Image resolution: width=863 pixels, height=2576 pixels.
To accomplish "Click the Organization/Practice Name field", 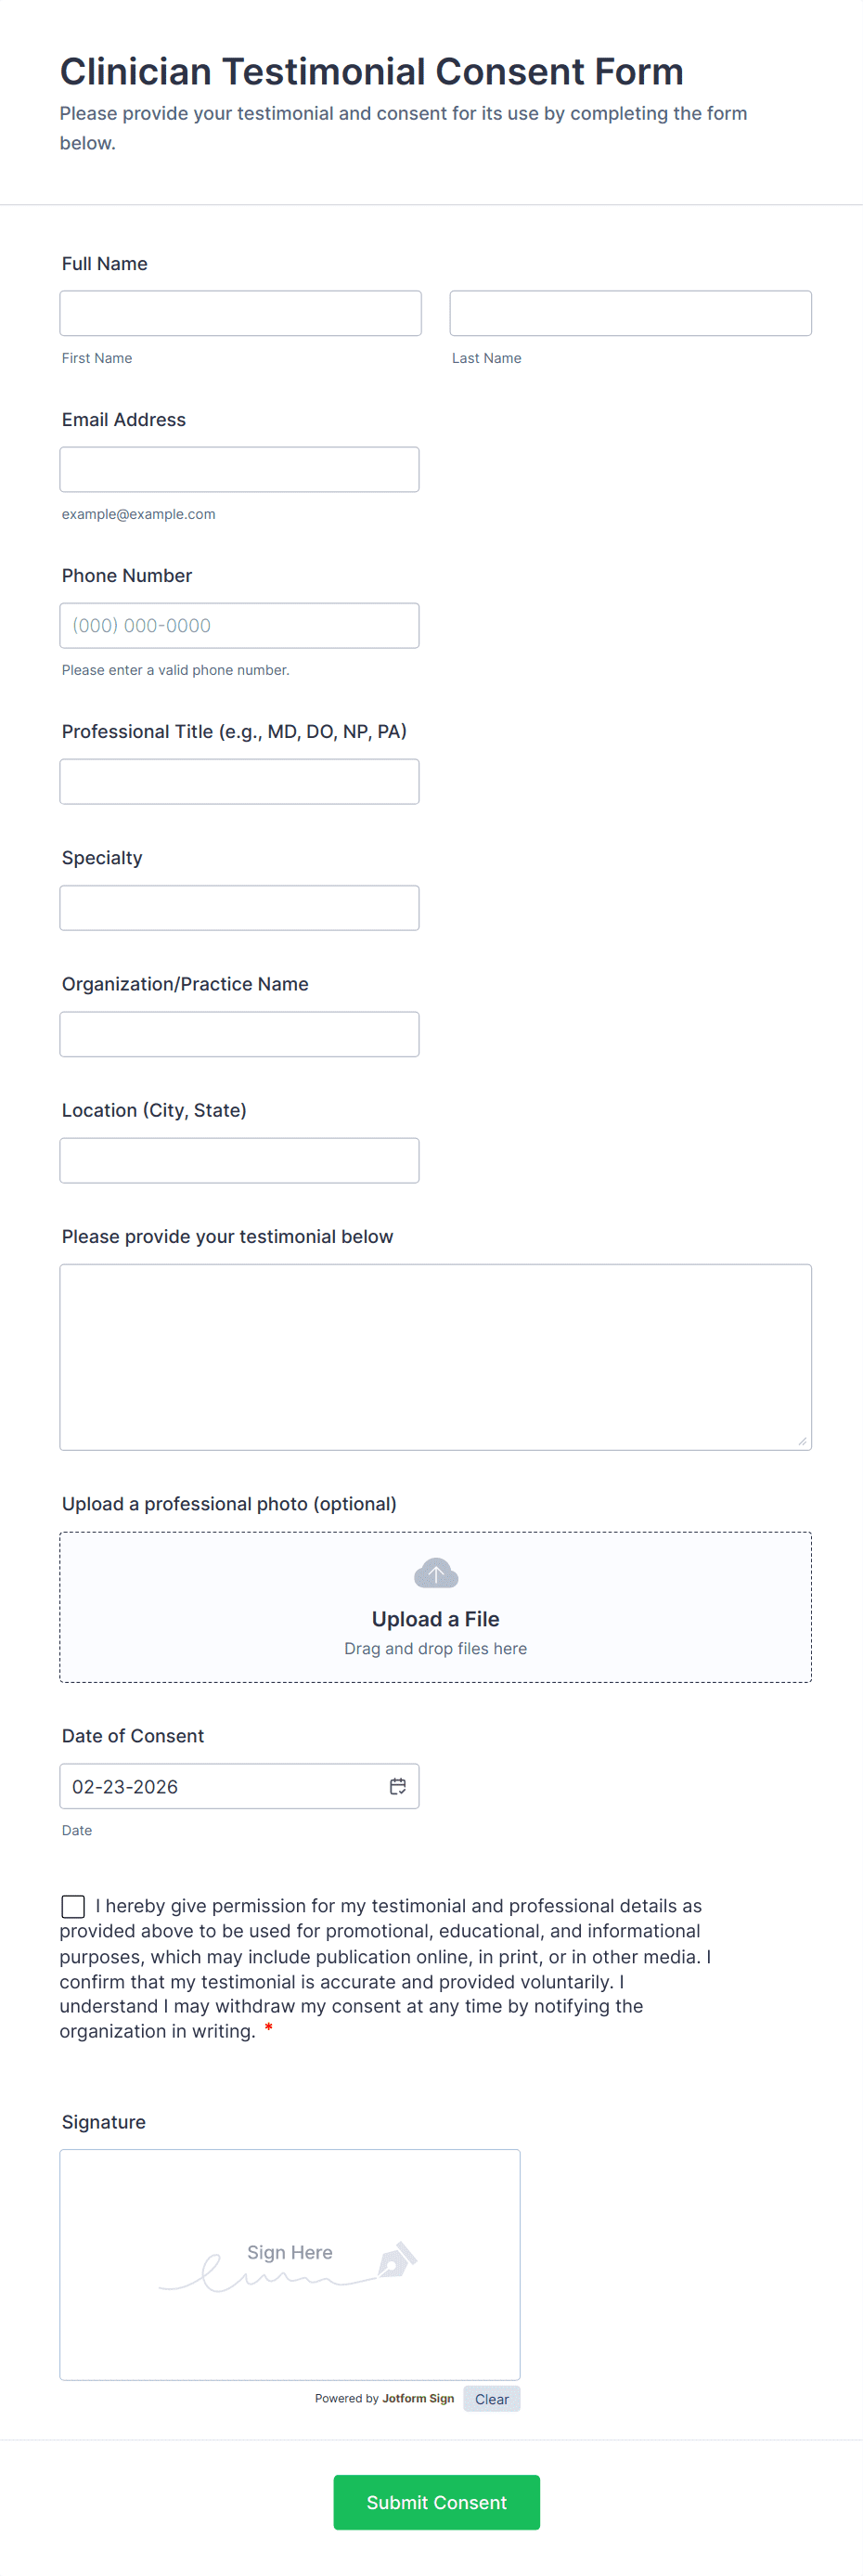I will click(239, 1034).
